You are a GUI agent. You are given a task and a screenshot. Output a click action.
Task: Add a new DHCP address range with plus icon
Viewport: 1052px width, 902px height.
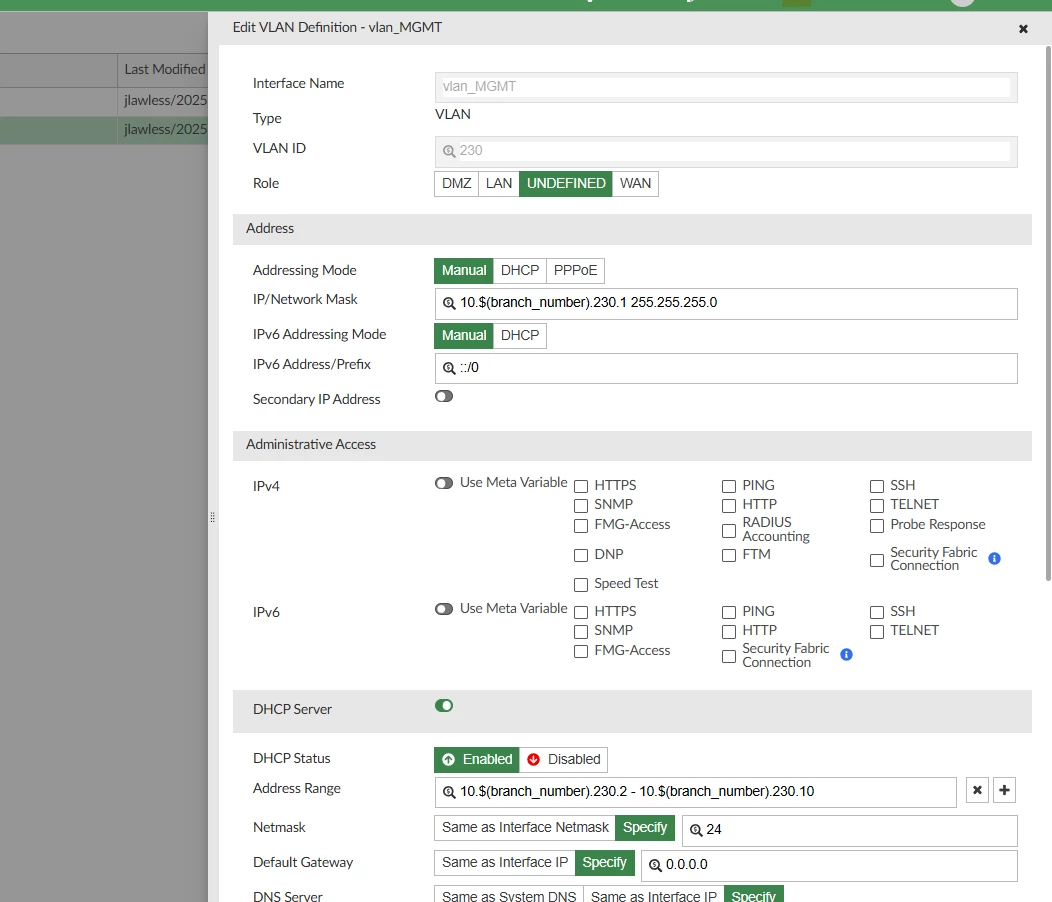[x=1004, y=790]
